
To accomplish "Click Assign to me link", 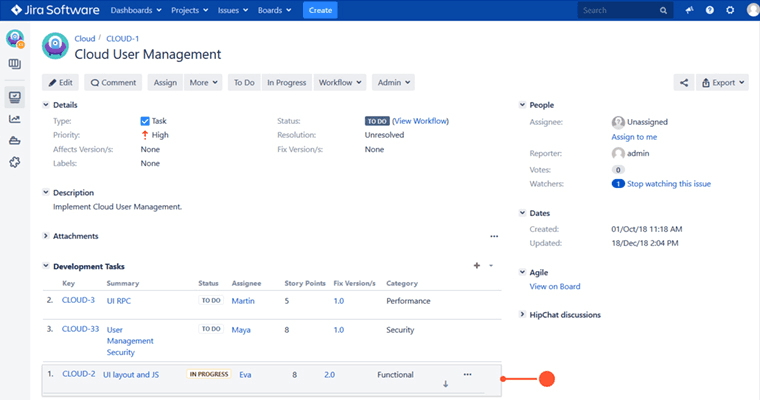I will [x=634, y=137].
